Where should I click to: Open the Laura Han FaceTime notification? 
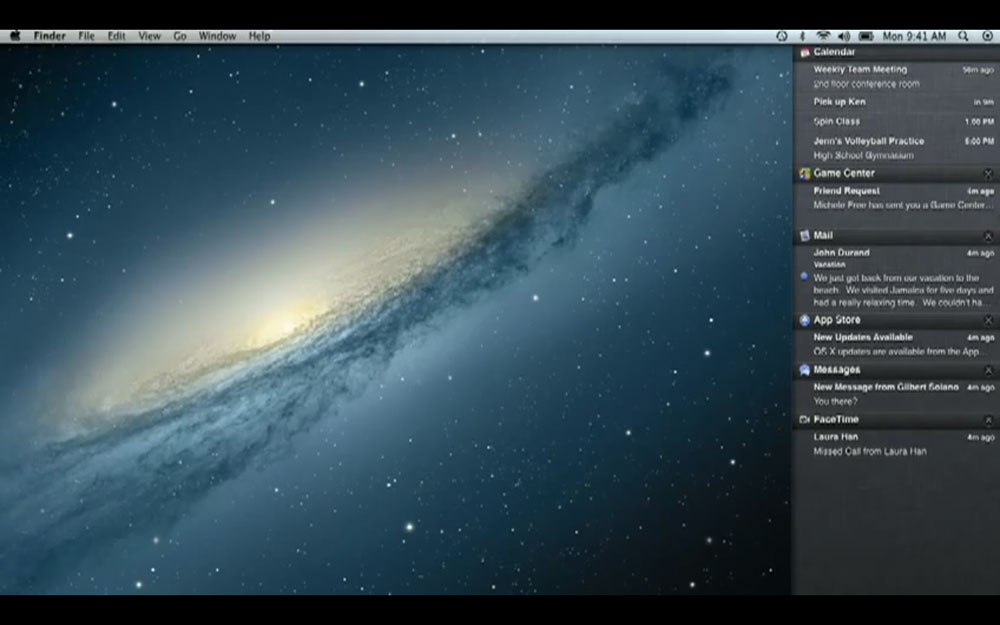pyautogui.click(x=896, y=444)
